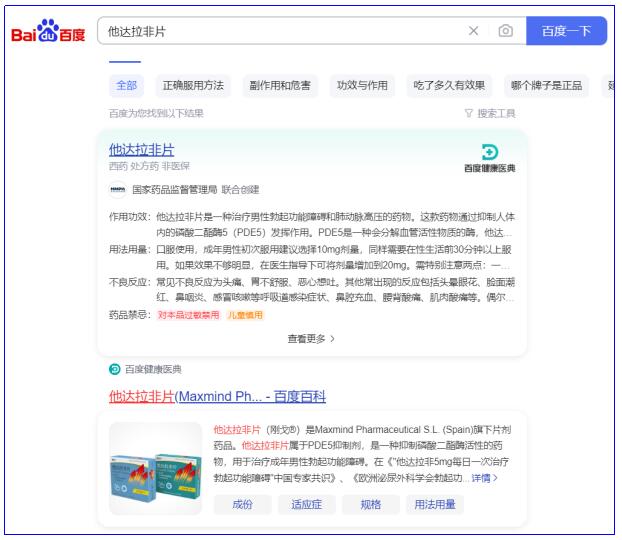Click the 不良反应 description paragraph
The width and height of the screenshot is (622, 540).
(x=335, y=290)
